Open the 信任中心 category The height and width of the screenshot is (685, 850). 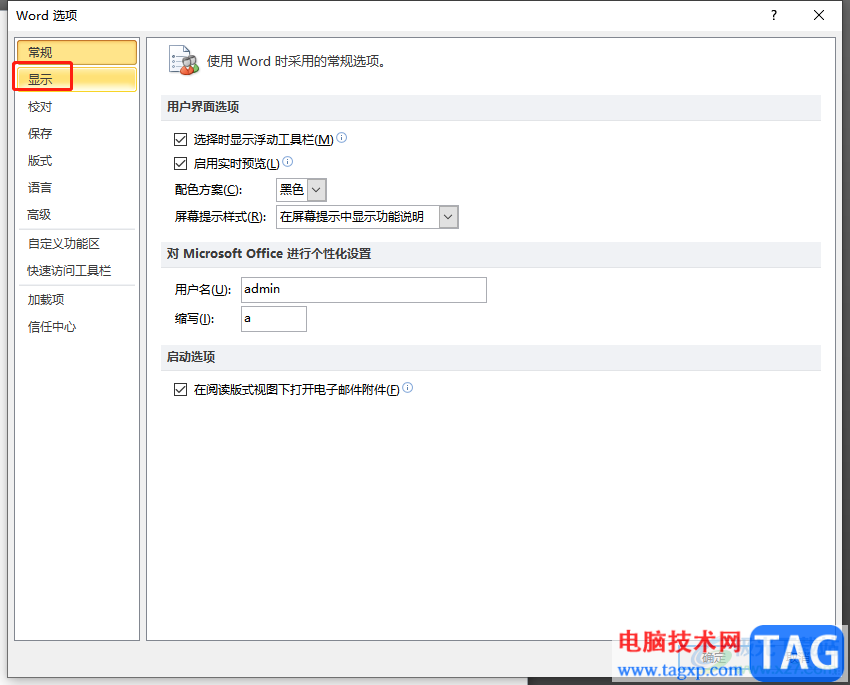point(52,326)
